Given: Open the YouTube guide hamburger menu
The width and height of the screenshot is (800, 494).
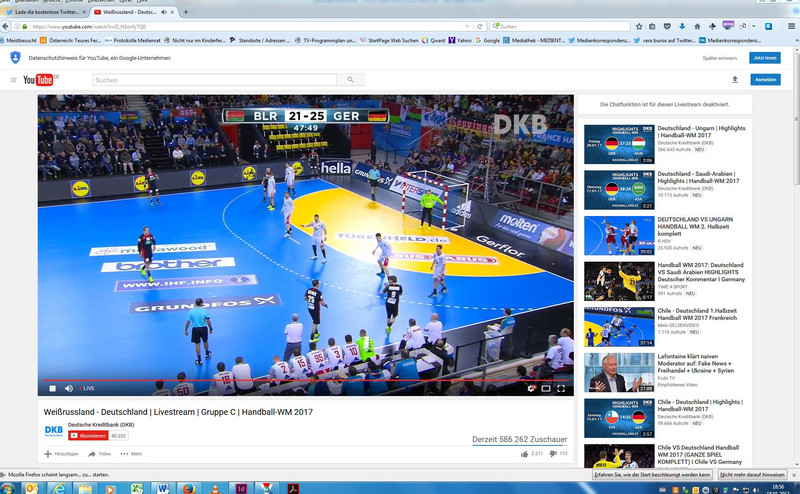Looking at the screenshot, I should coord(14,80).
